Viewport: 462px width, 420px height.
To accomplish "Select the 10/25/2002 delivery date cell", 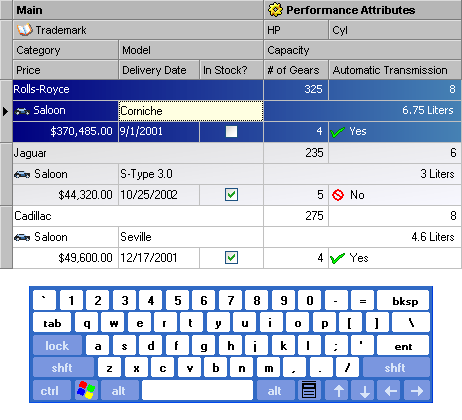I will (x=159, y=195).
